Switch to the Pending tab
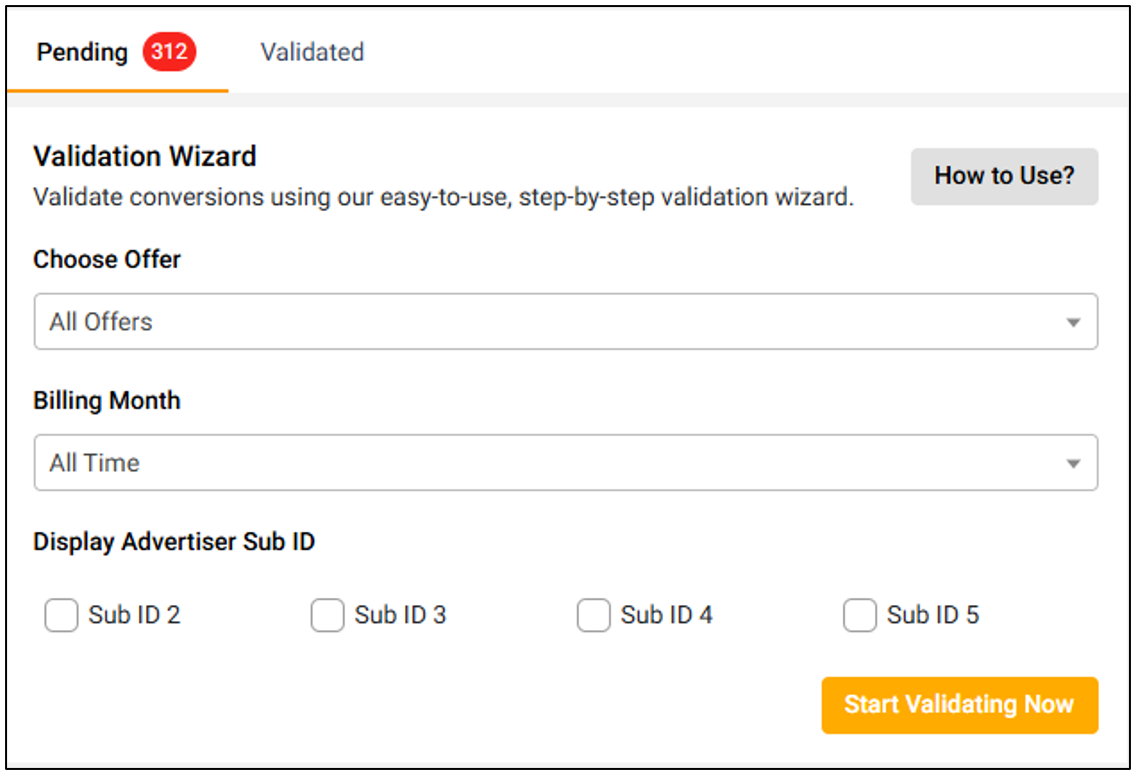Screen dimensions: 1136x776 pos(83,52)
